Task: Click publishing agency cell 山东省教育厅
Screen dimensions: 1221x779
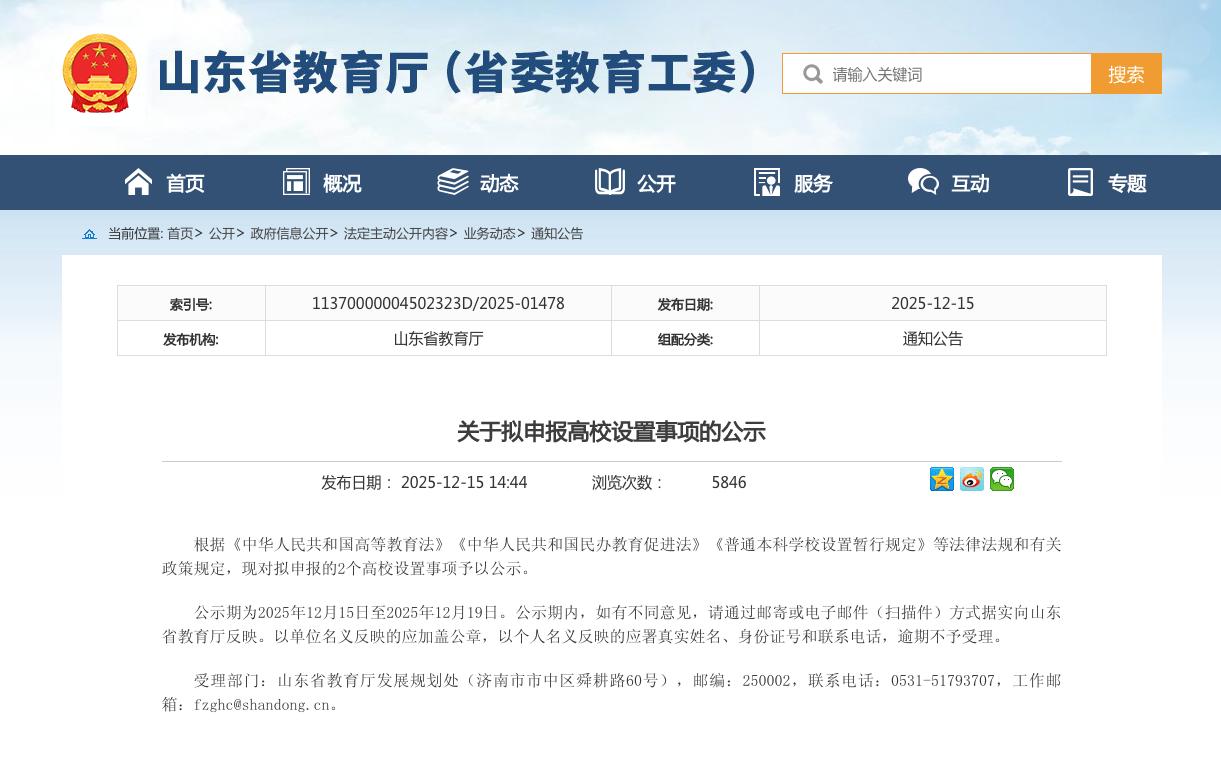Action: click(438, 339)
